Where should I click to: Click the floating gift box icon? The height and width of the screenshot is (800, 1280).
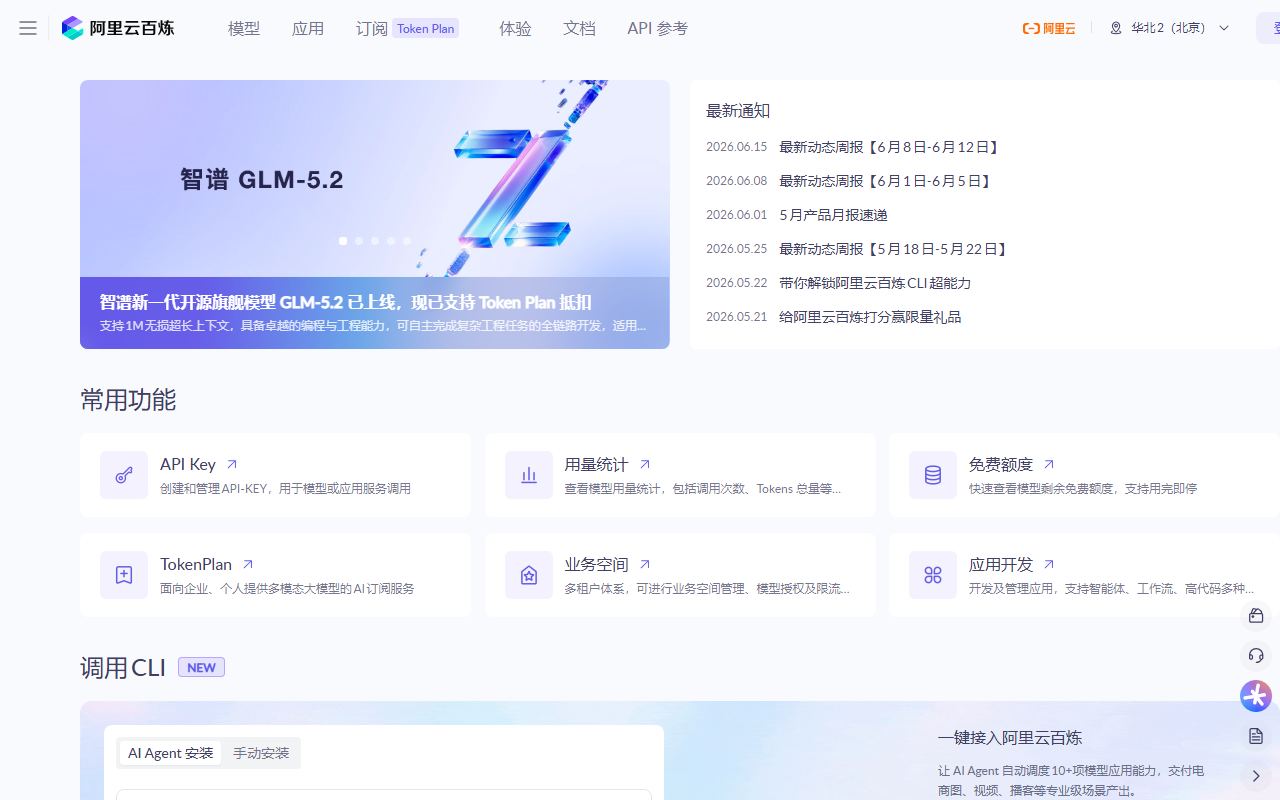tap(1256, 616)
